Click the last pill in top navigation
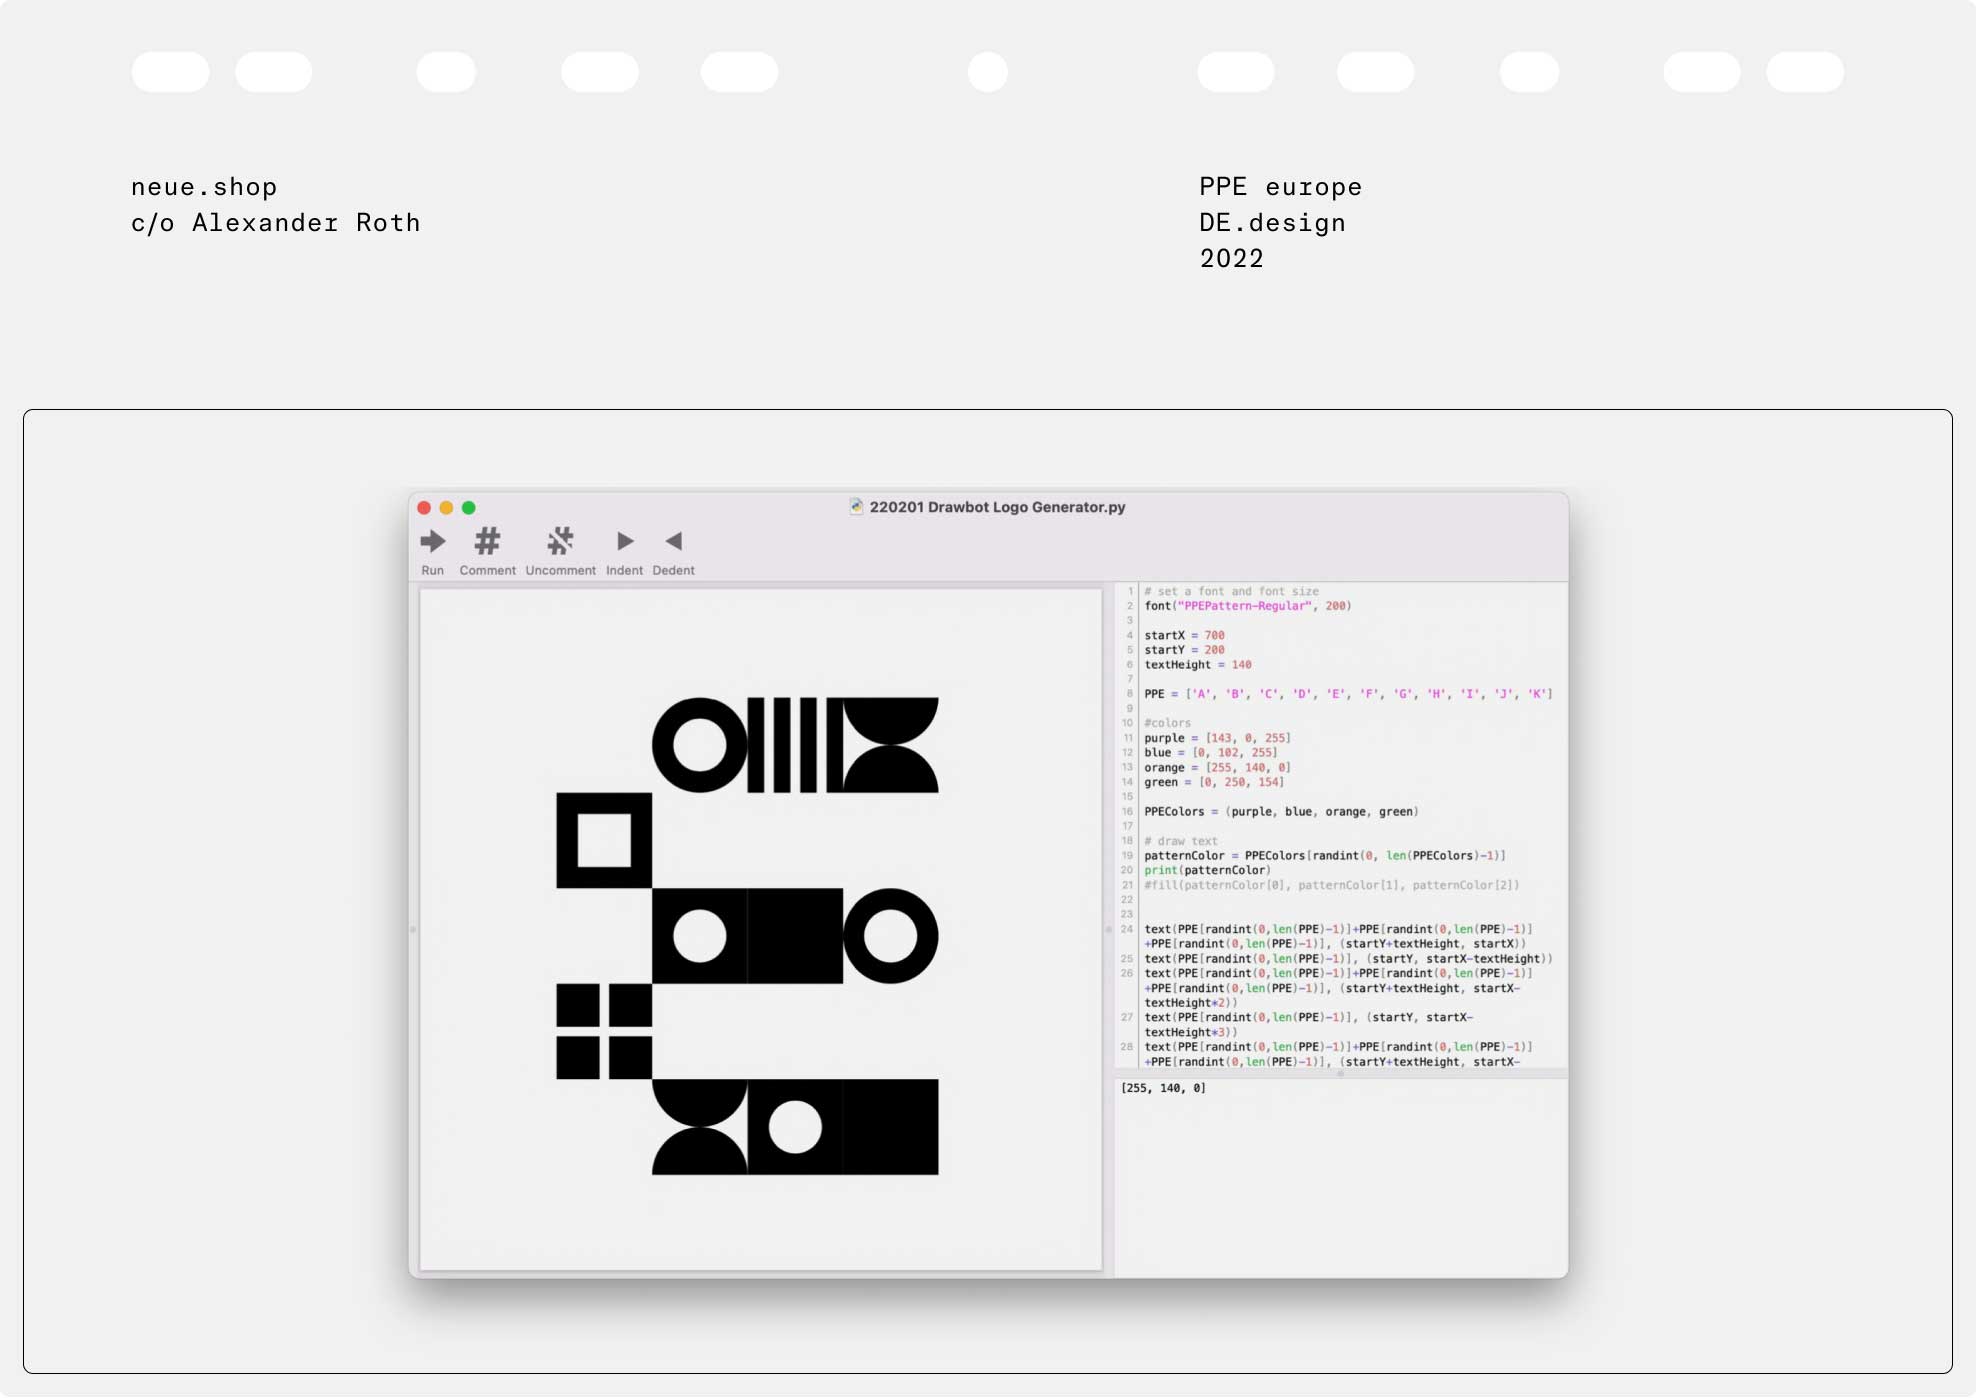This screenshot has height=1398, width=1977. 1804,72
